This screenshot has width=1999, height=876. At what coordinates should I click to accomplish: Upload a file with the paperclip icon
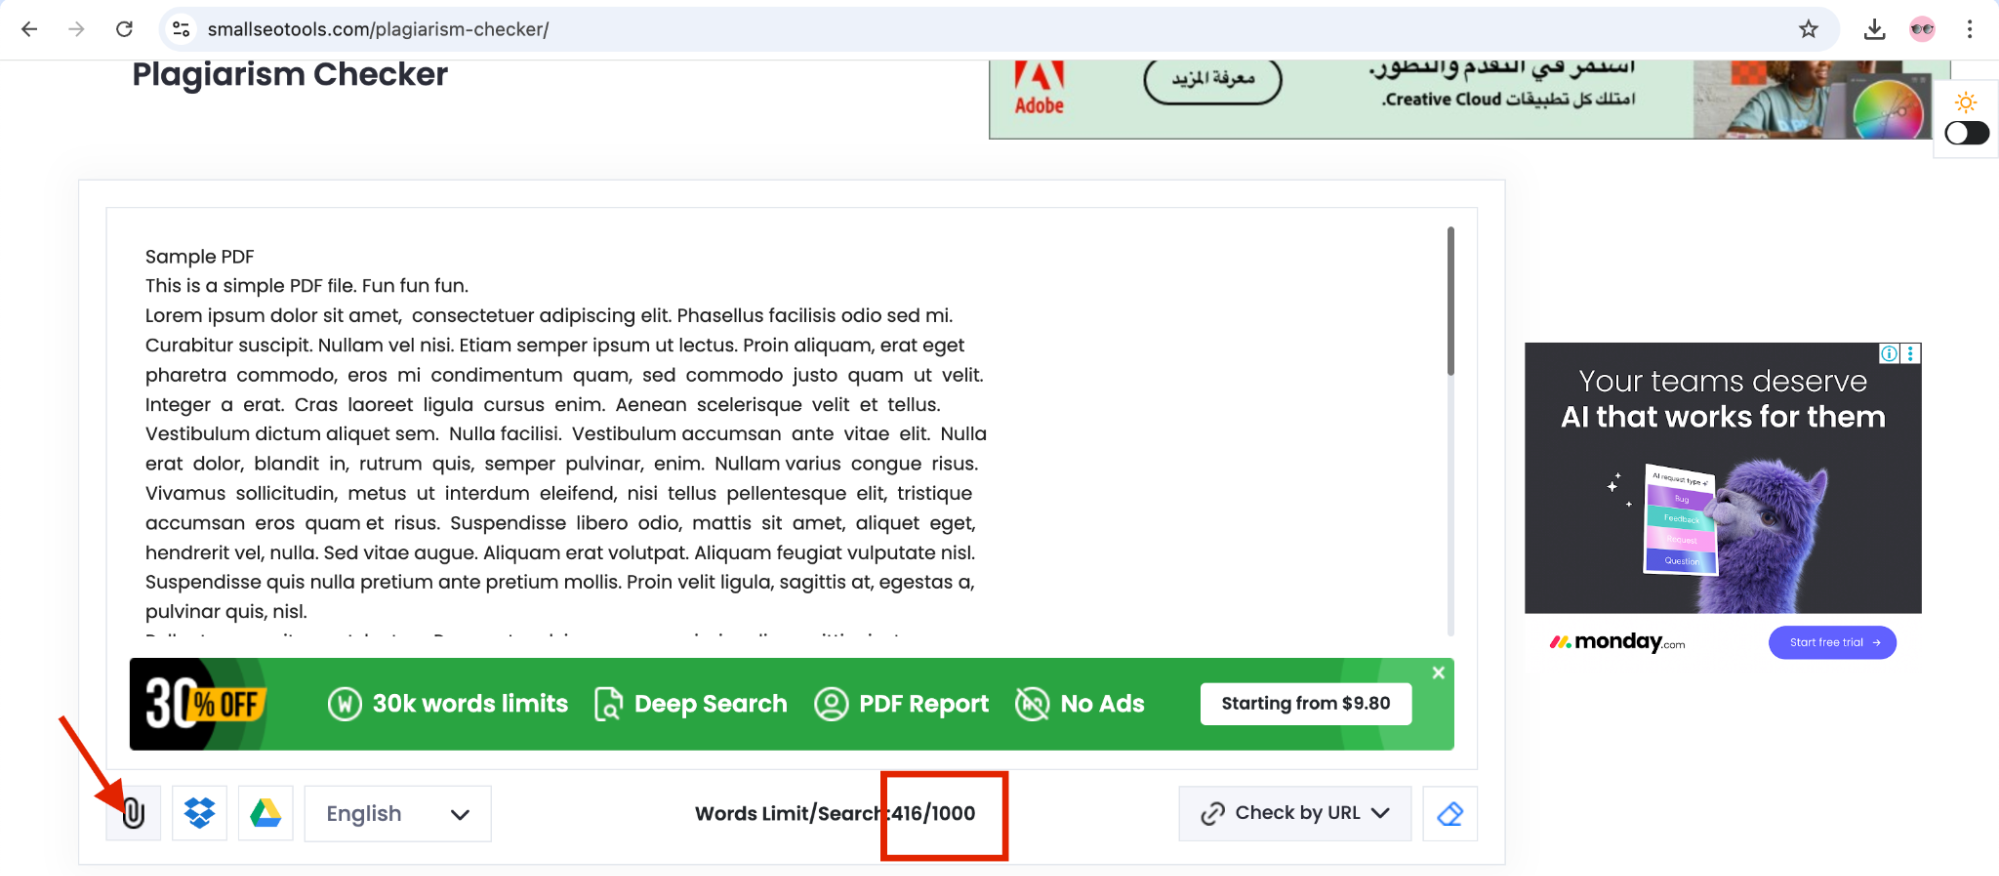133,813
